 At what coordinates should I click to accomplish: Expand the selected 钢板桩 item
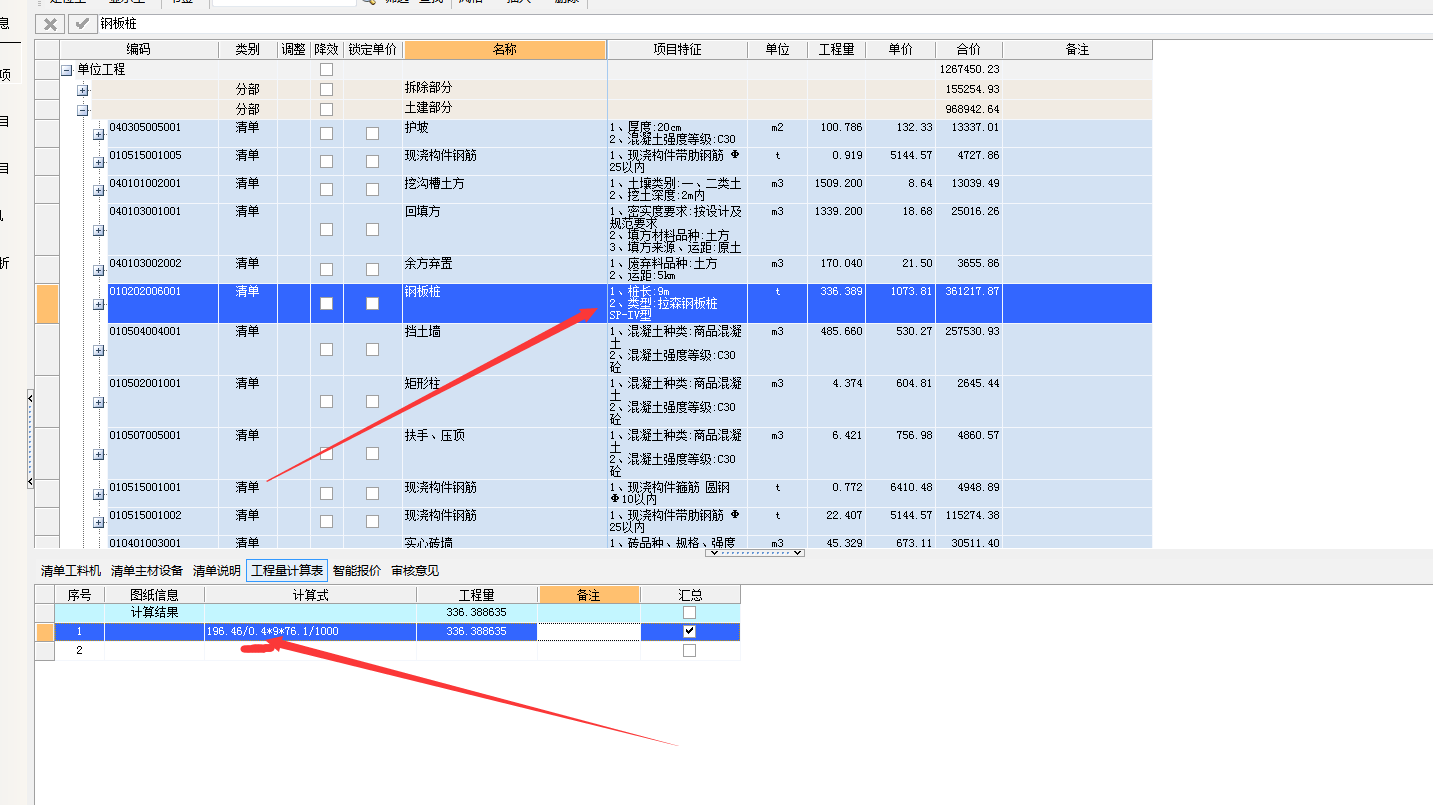coord(99,304)
